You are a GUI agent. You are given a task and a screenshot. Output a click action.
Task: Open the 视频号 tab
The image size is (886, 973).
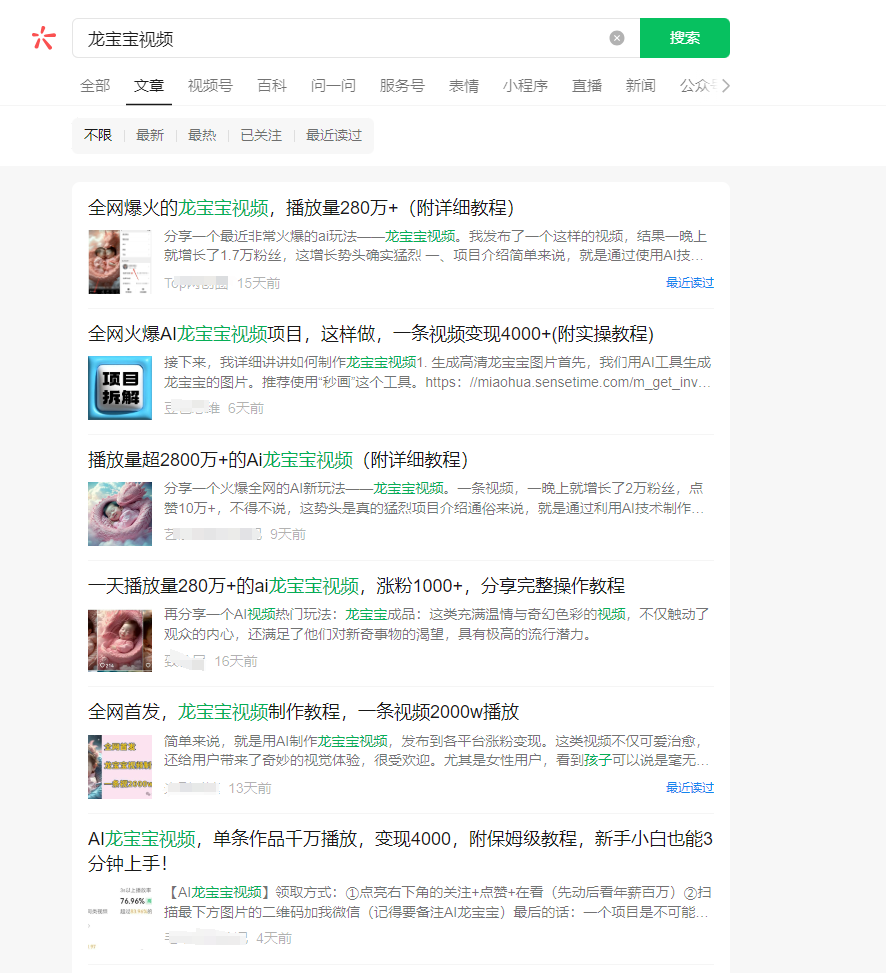pyautogui.click(x=210, y=86)
